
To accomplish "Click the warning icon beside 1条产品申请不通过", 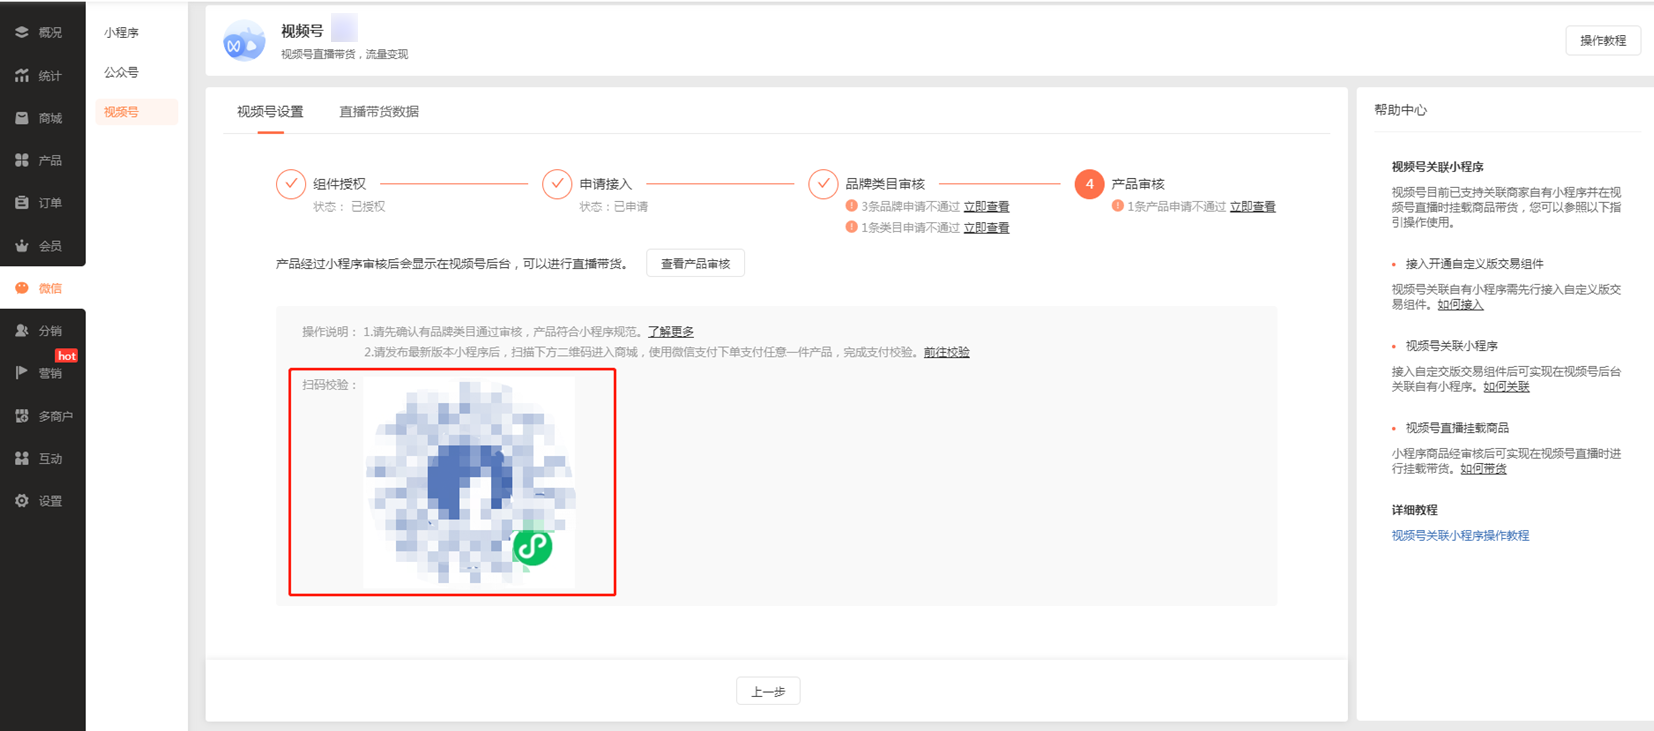I will click(x=1117, y=206).
